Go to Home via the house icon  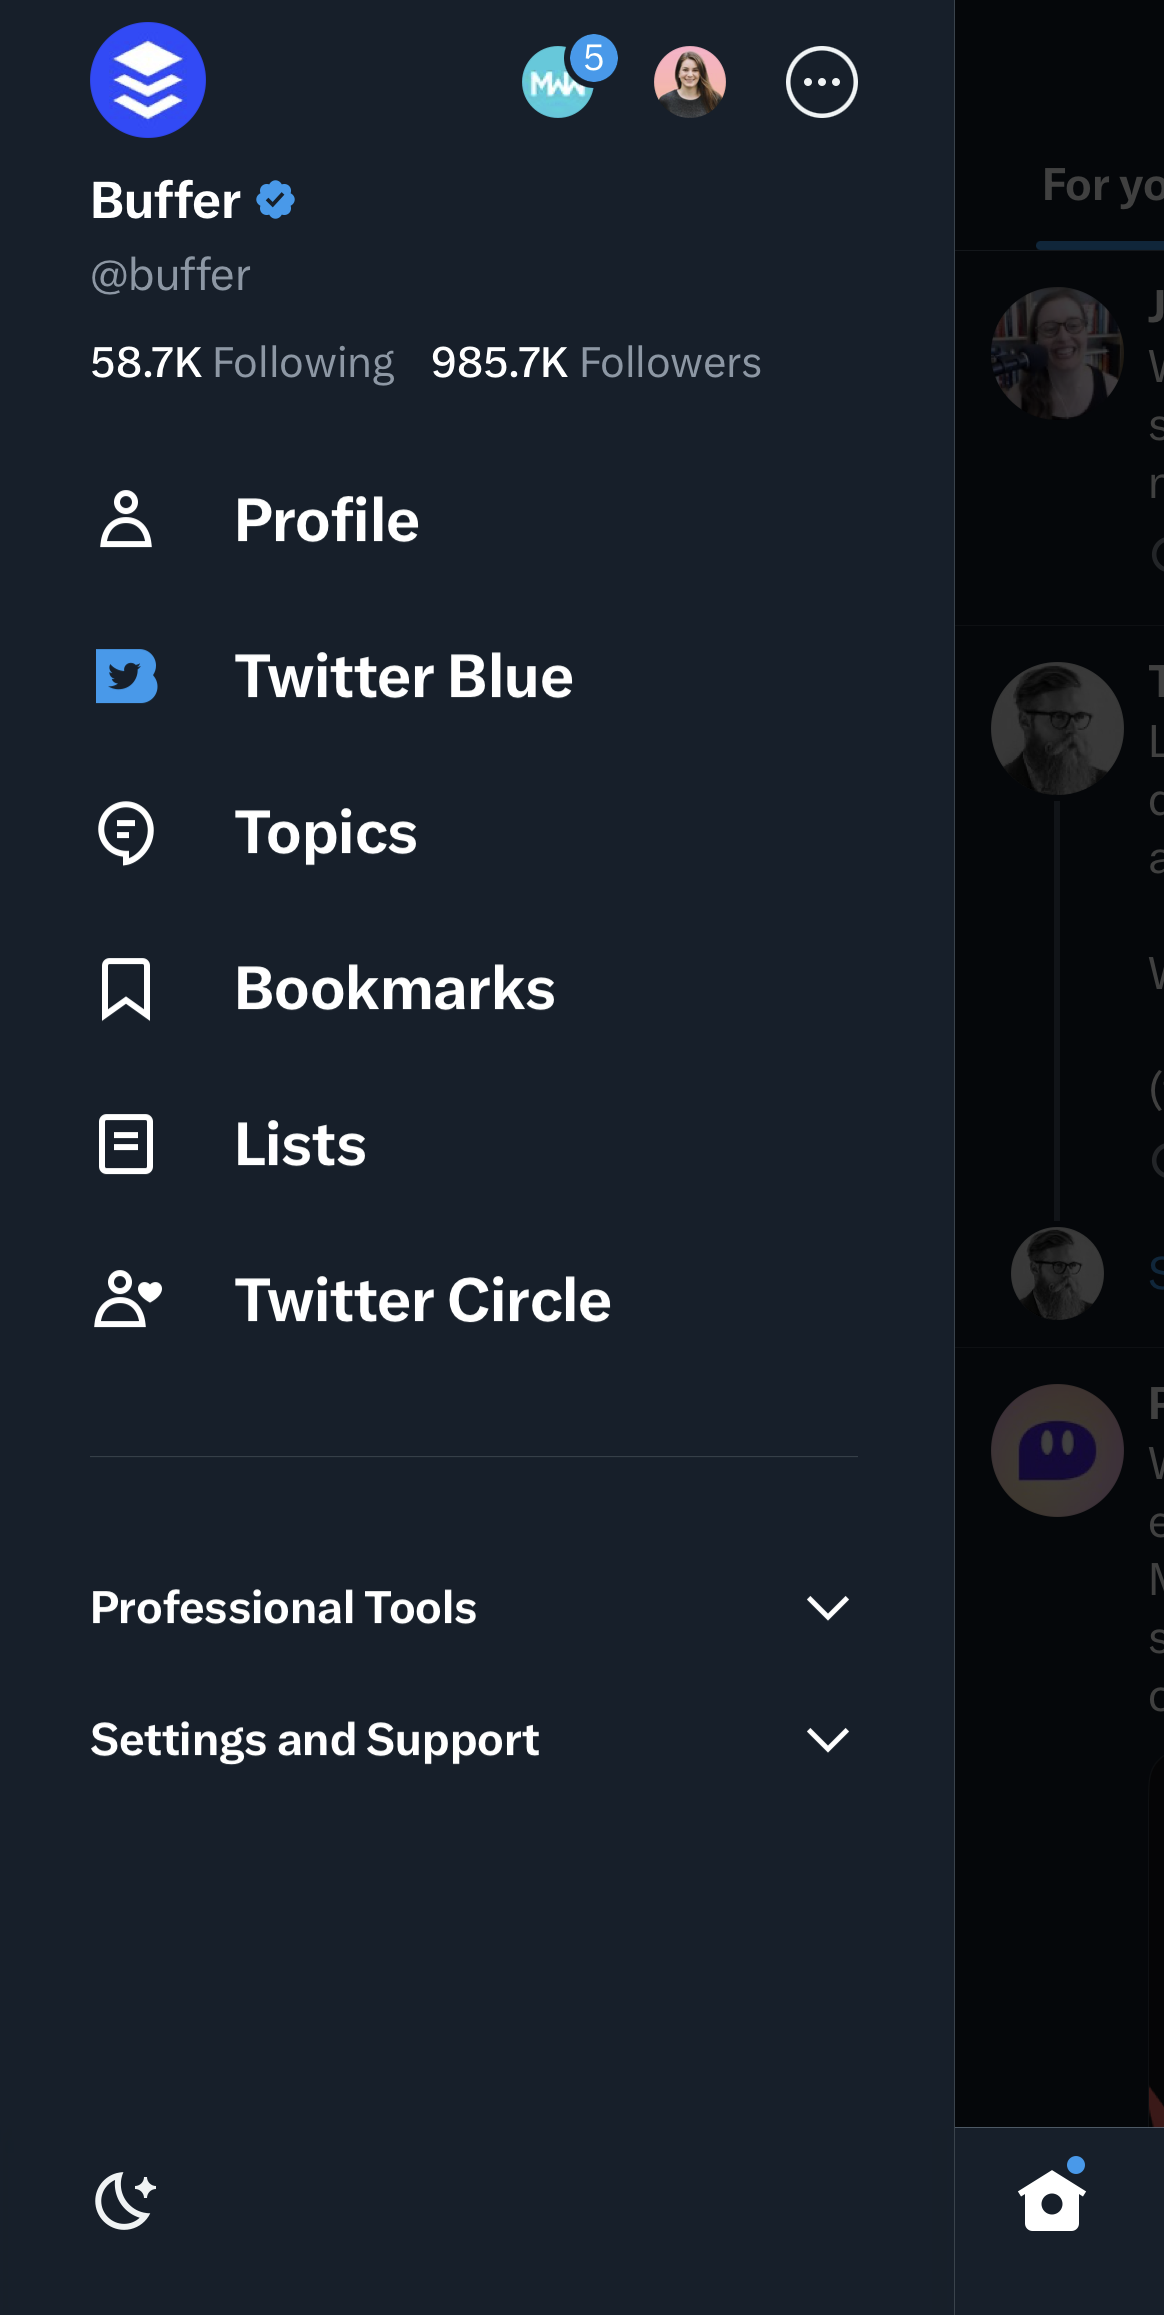(x=1052, y=2198)
